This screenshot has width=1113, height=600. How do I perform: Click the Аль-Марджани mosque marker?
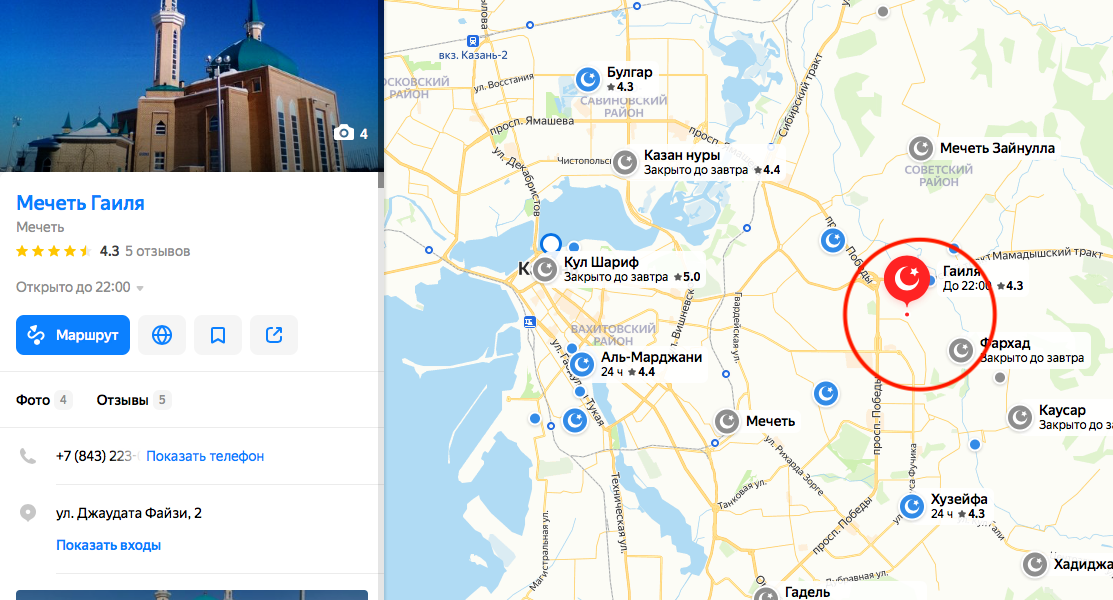(582, 364)
